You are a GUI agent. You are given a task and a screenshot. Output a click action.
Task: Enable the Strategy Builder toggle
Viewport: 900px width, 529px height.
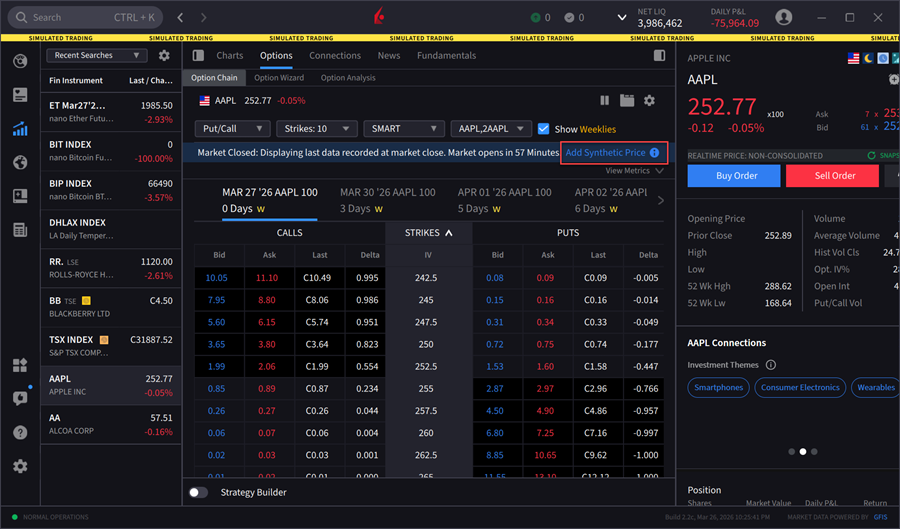199,492
